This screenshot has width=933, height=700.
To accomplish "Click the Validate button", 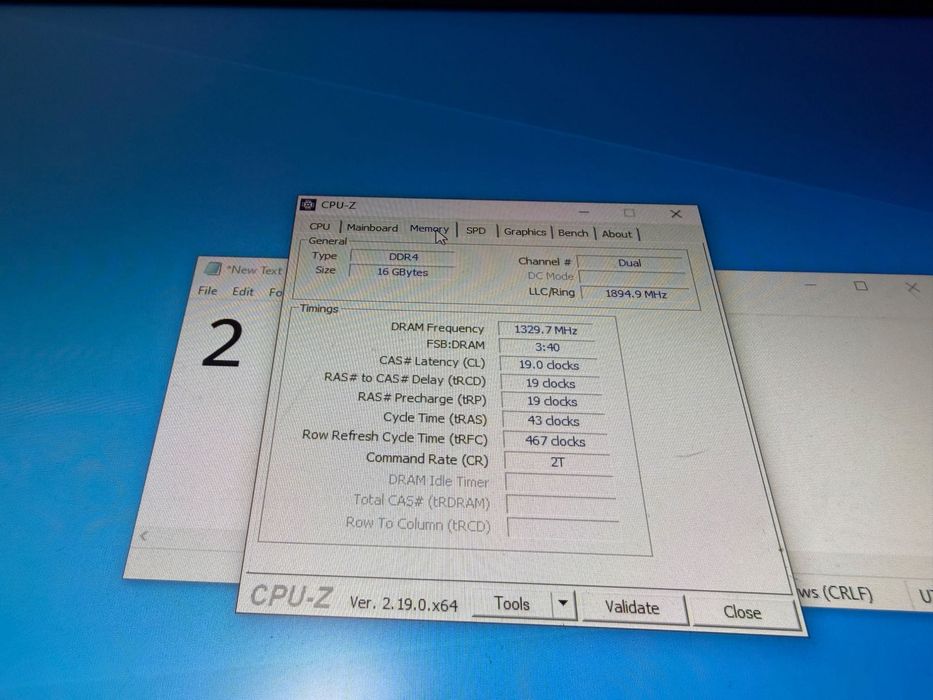I will click(x=632, y=608).
